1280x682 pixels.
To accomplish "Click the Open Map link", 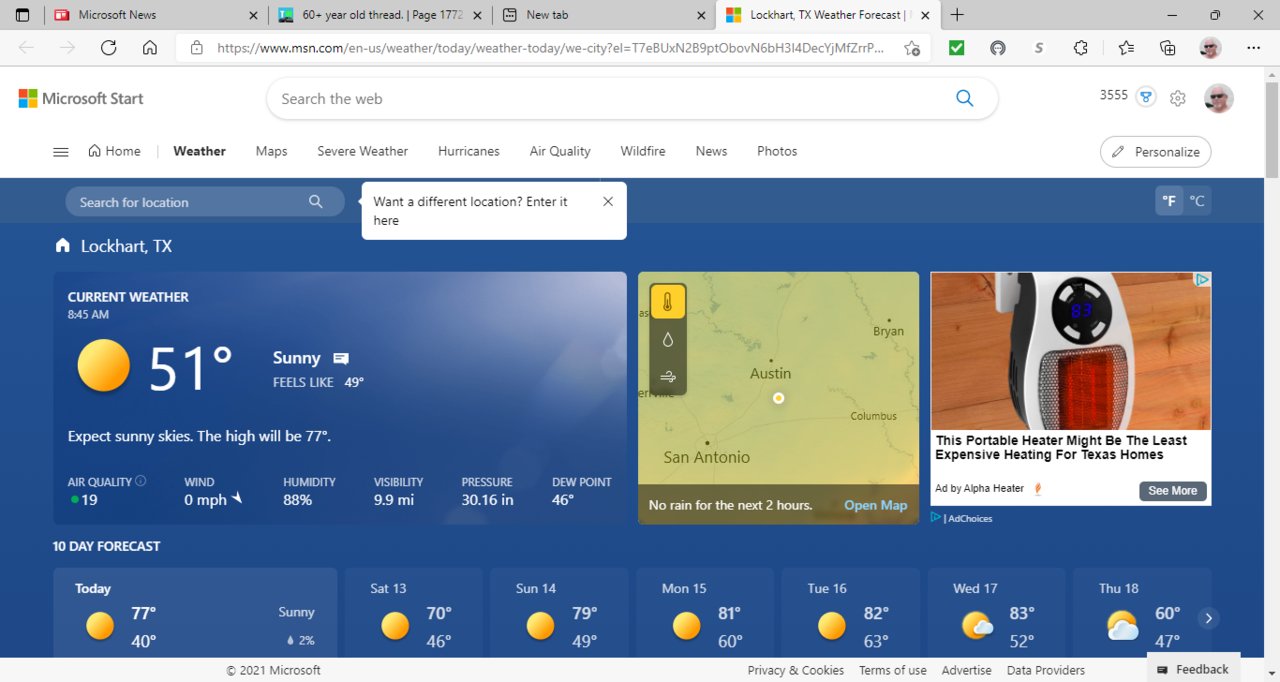I will click(875, 505).
